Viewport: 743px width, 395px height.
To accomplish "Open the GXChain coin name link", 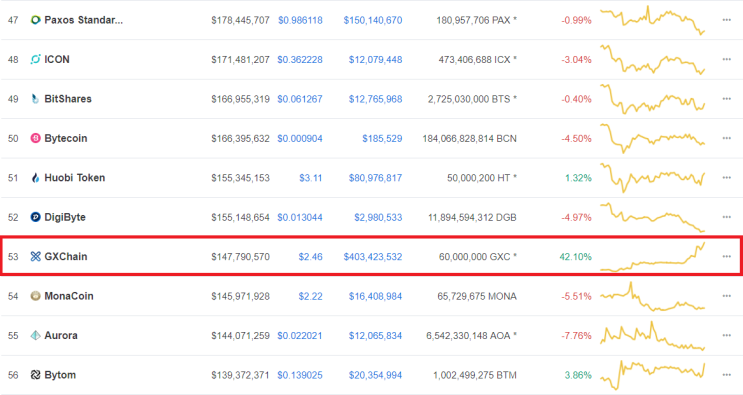I will coord(65,256).
